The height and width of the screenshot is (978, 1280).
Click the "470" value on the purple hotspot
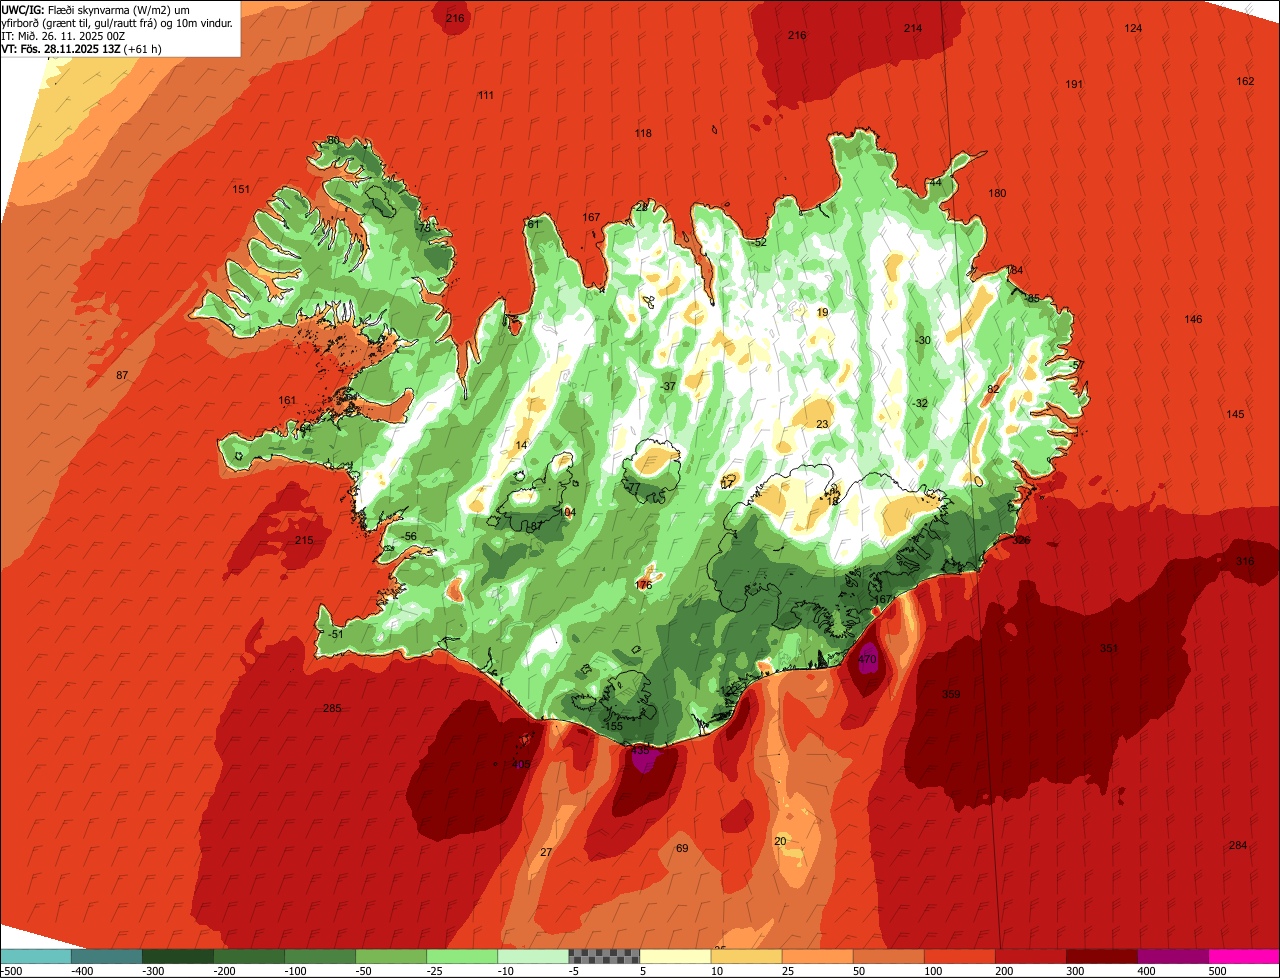867,660
